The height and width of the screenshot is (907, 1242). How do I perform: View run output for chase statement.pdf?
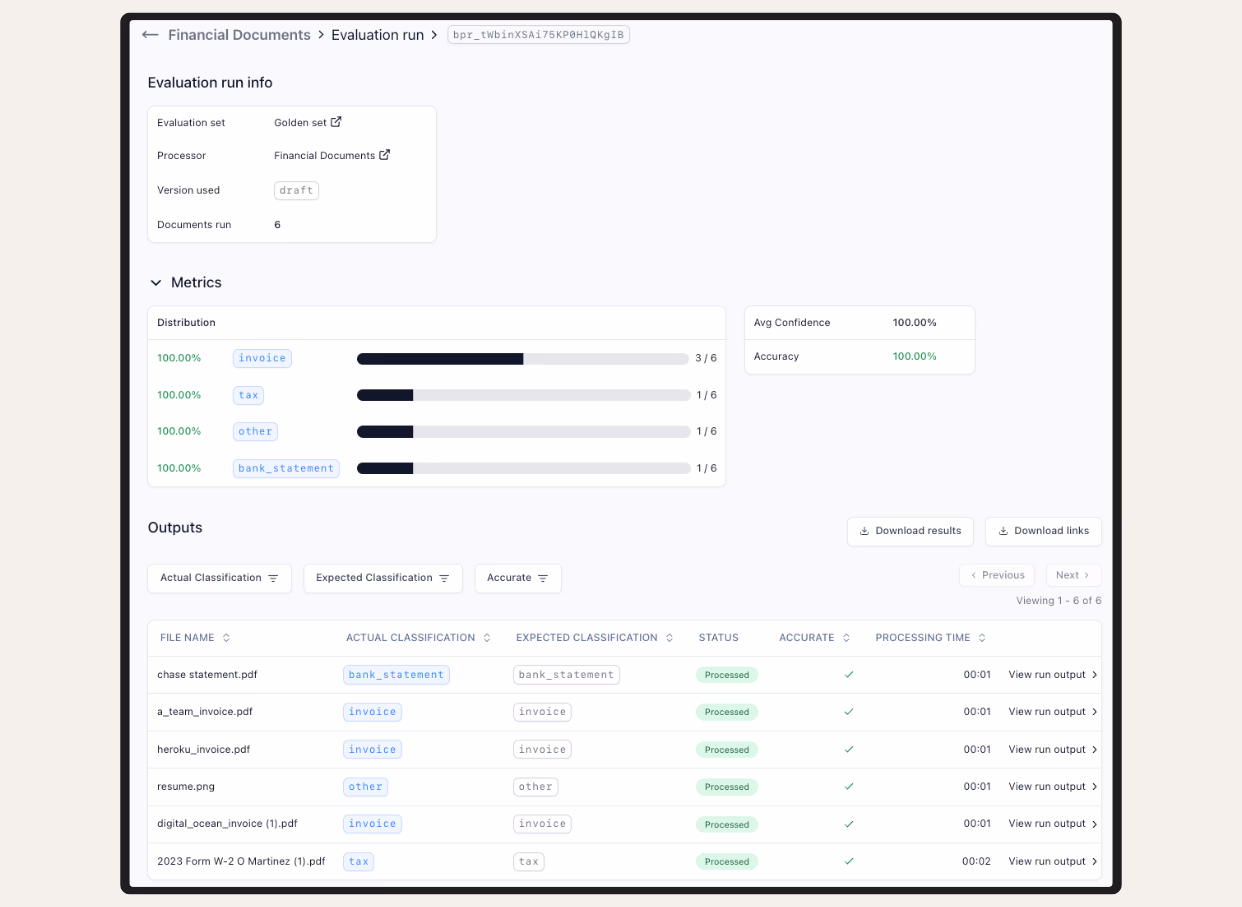click(1052, 675)
